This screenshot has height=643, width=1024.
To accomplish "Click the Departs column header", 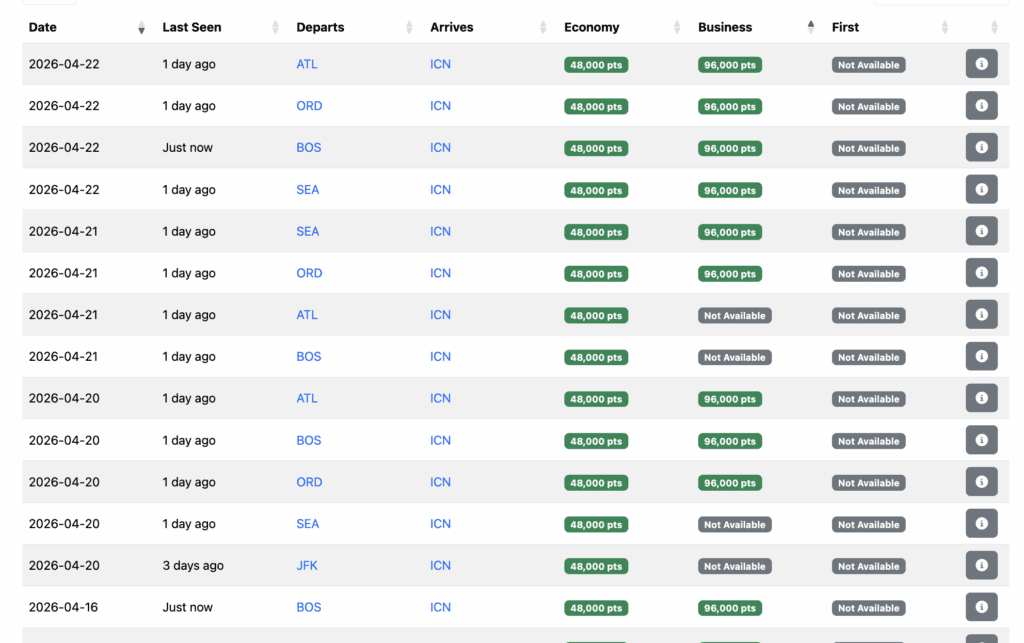I will 320,27.
